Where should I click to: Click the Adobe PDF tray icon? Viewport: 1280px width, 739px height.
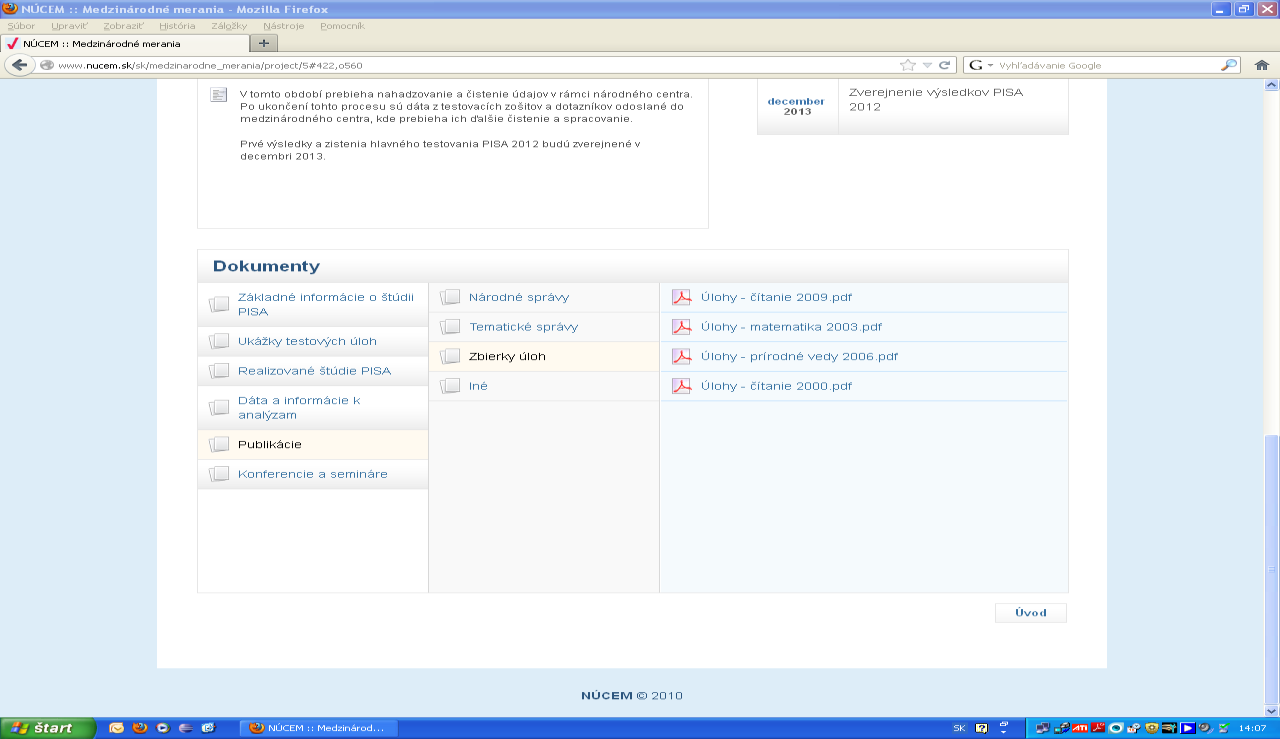pyautogui.click(x=1097, y=728)
